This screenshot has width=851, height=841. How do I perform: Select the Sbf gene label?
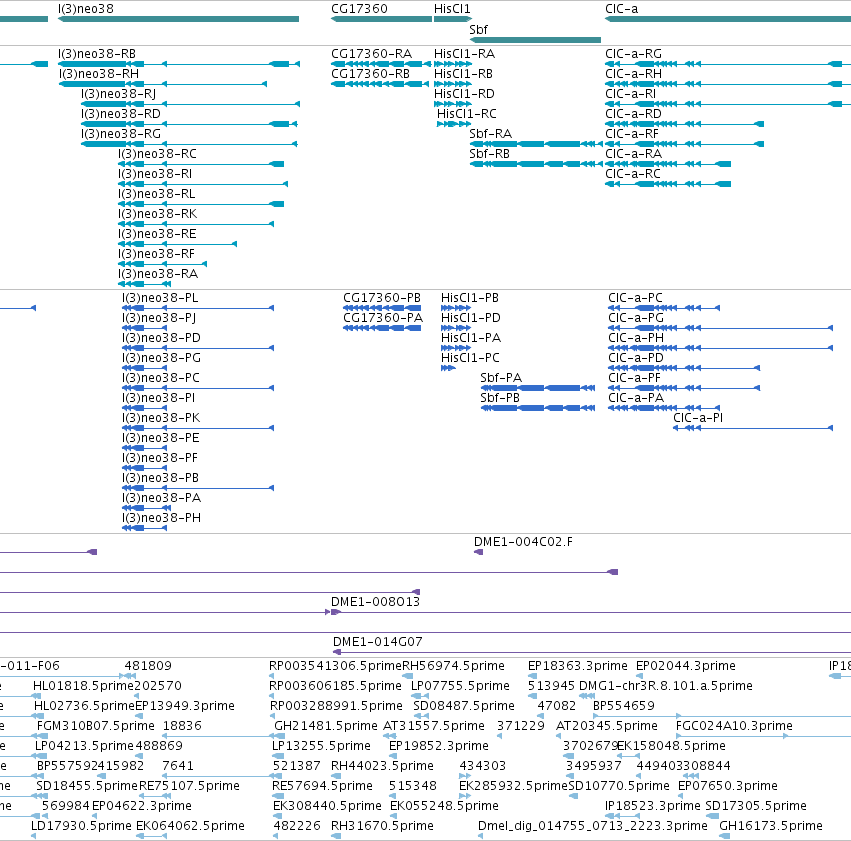tap(479, 30)
